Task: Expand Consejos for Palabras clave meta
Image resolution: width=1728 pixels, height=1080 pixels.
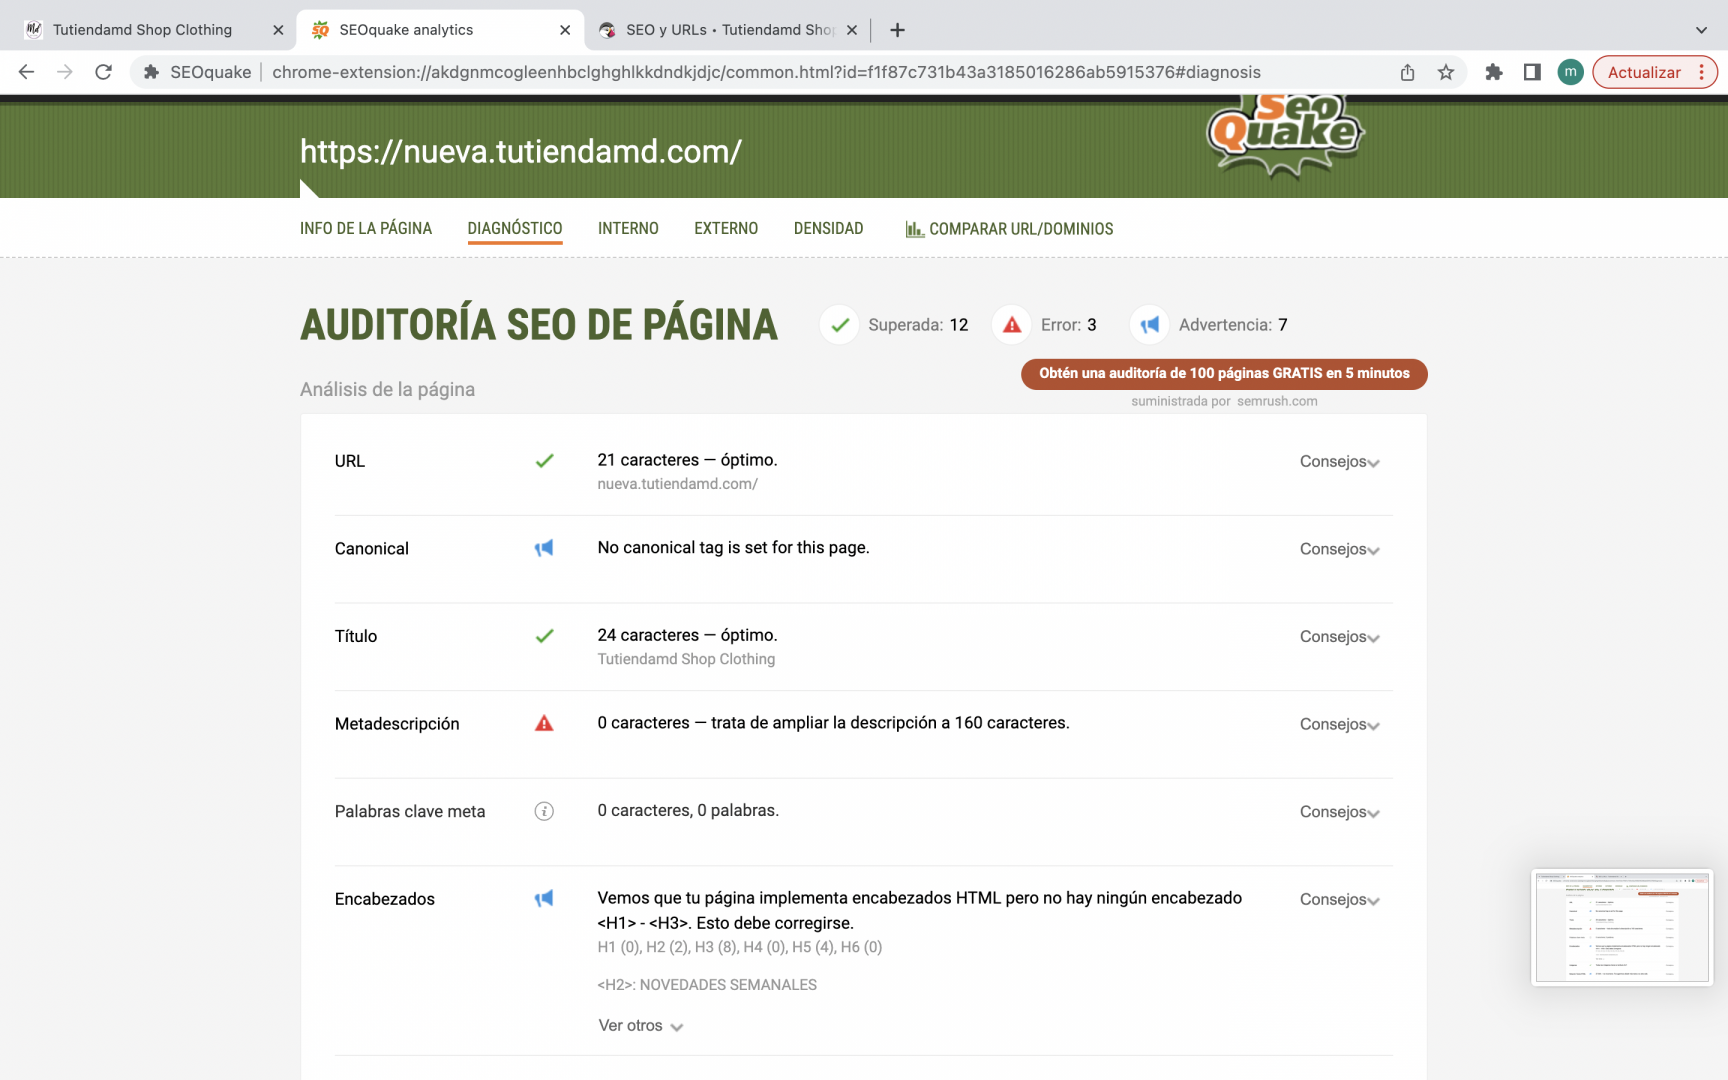Action: pyautogui.click(x=1340, y=812)
